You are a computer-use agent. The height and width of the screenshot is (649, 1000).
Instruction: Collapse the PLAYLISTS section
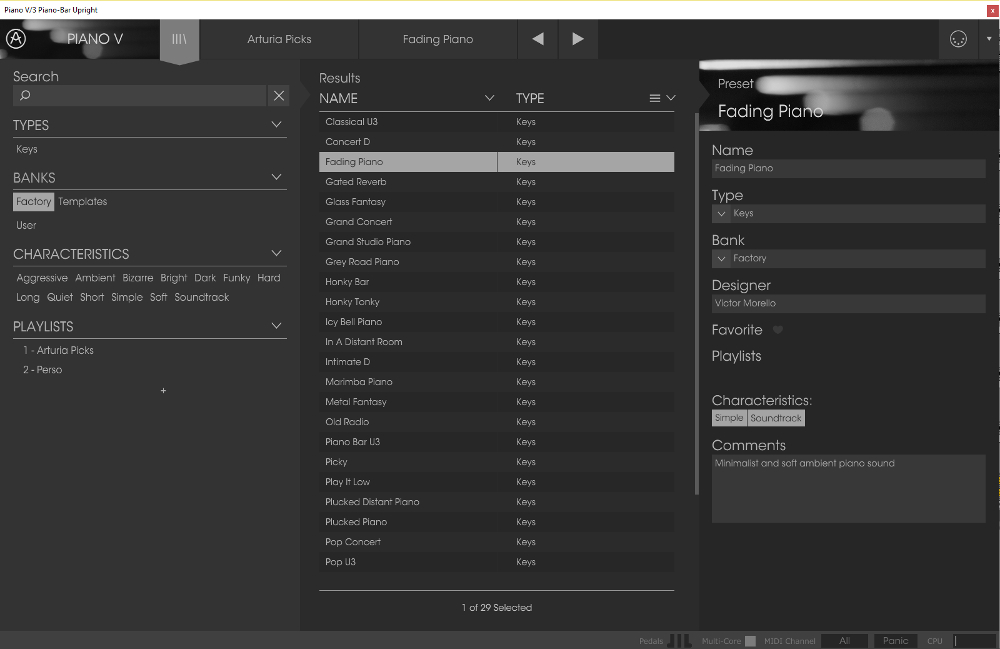[276, 326]
